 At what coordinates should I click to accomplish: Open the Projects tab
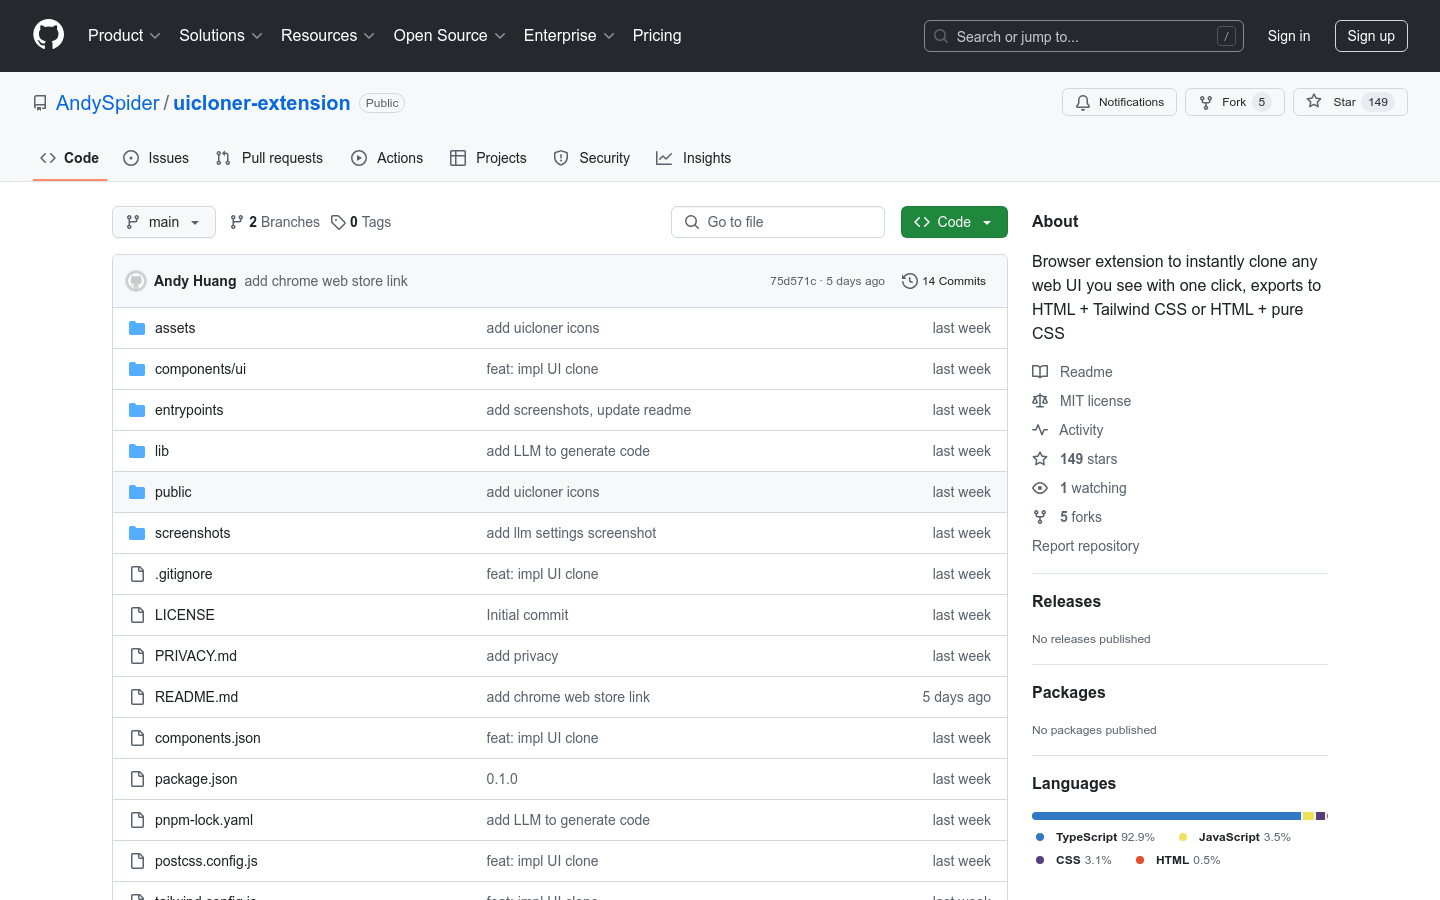pyautogui.click(x=488, y=158)
